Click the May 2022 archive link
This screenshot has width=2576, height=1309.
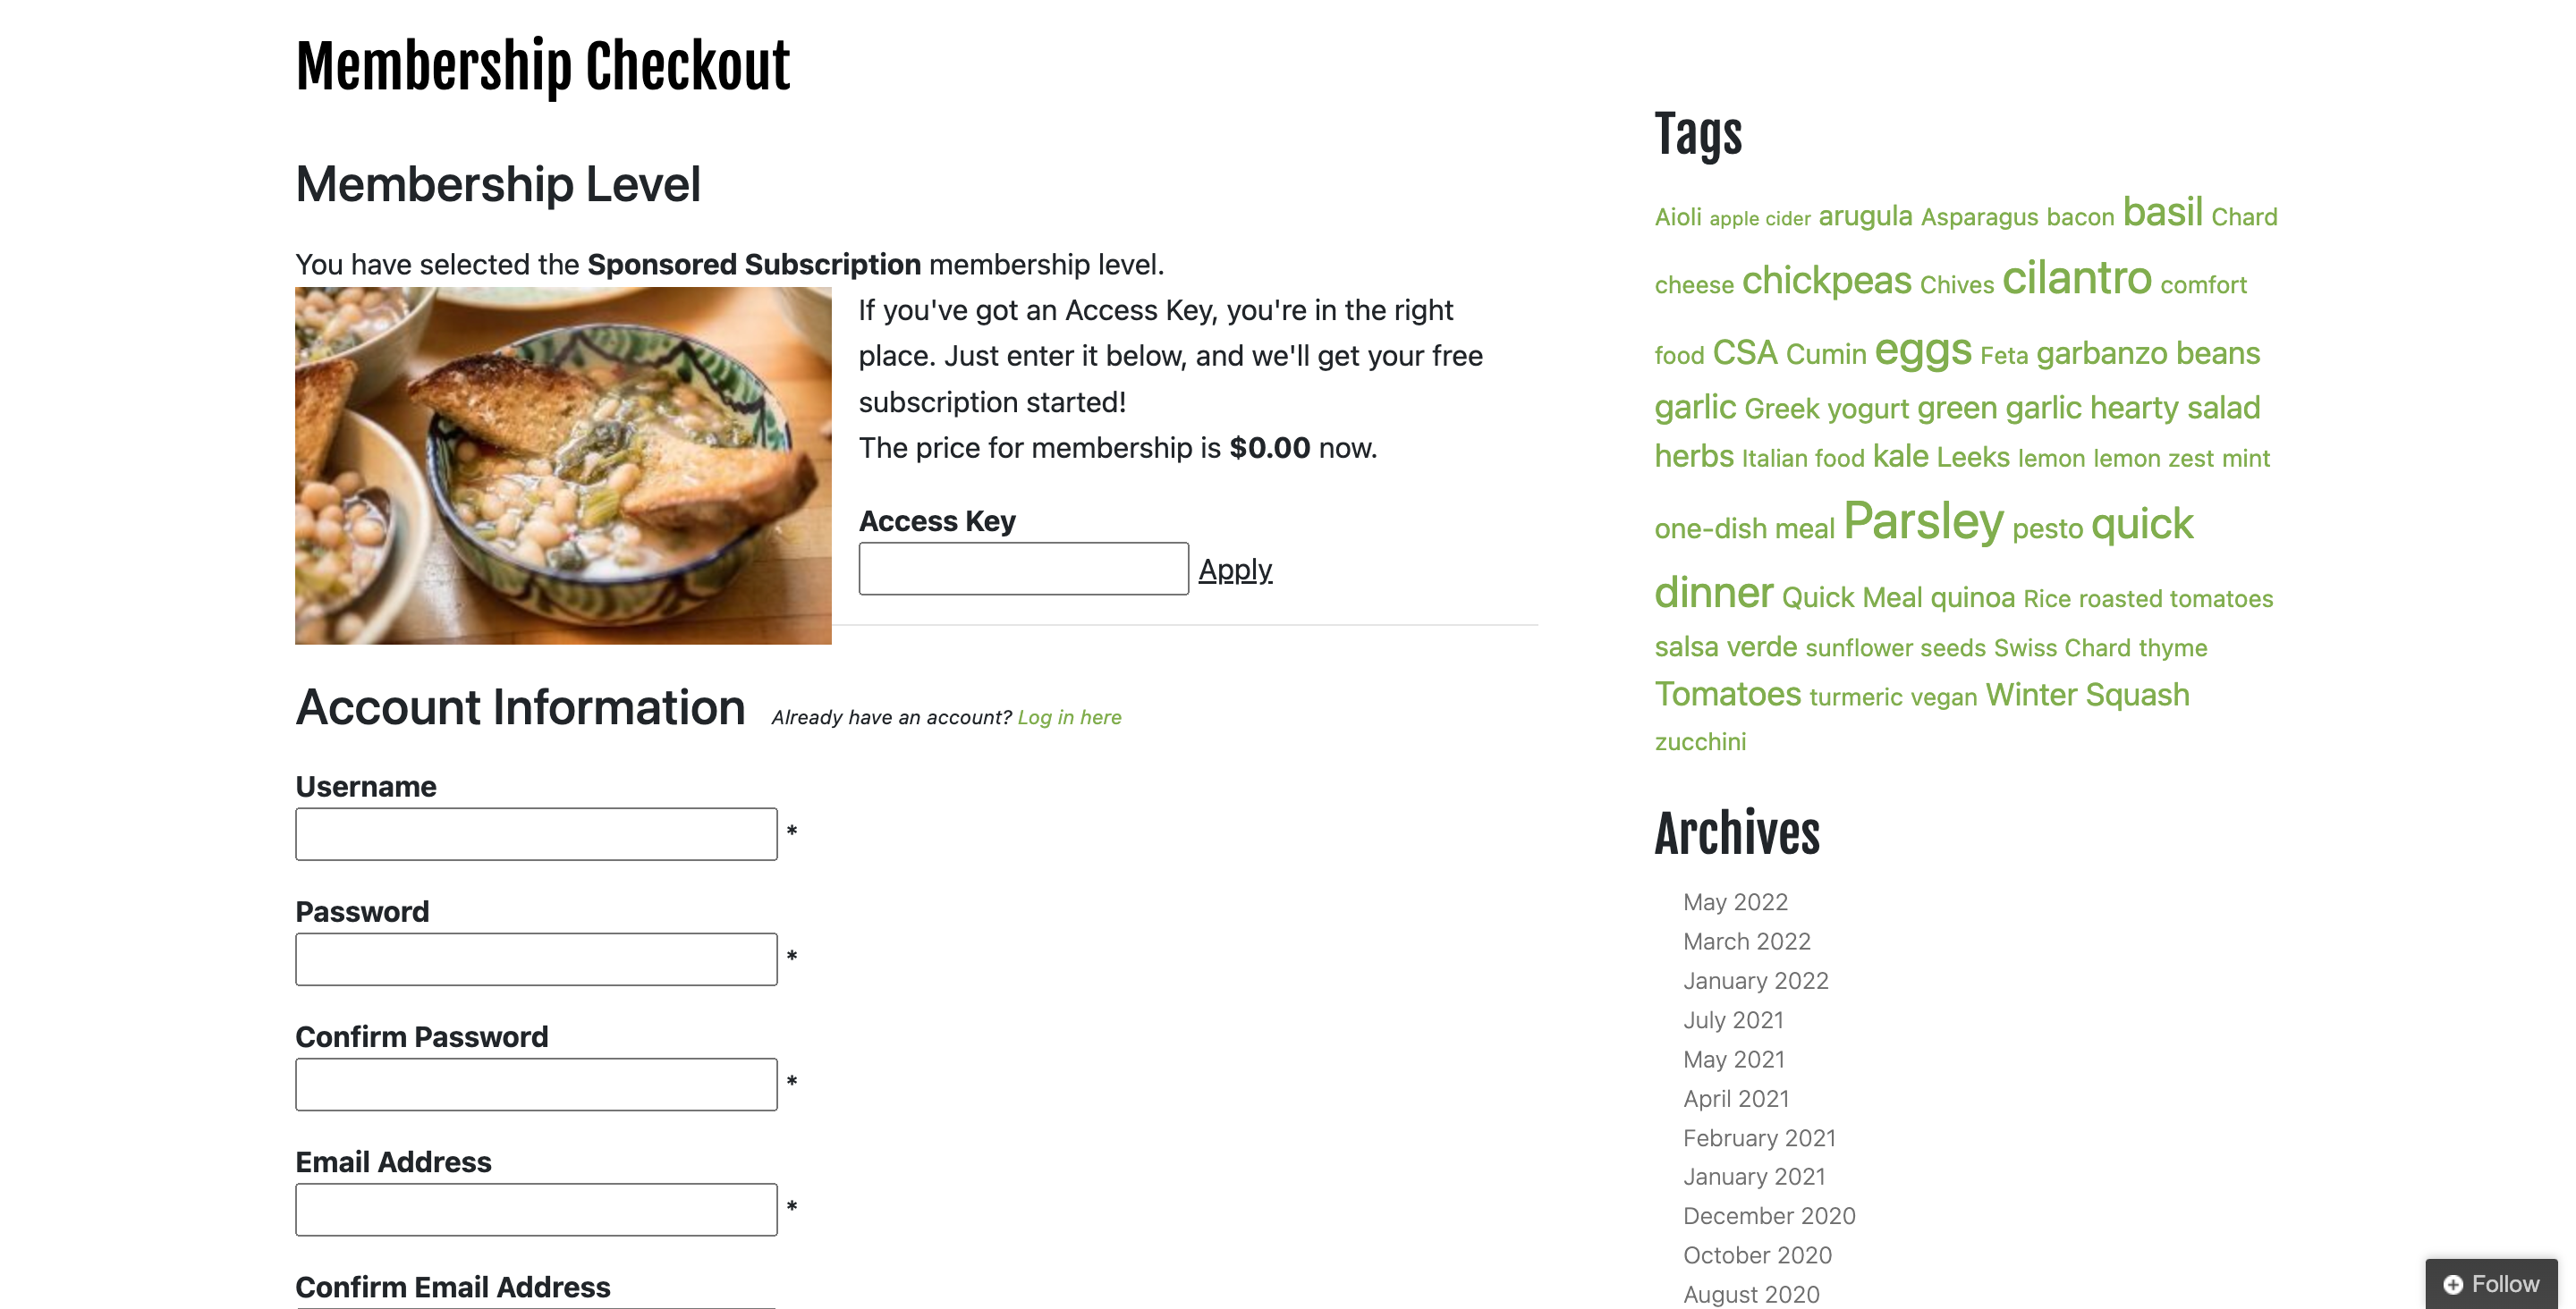point(1734,901)
